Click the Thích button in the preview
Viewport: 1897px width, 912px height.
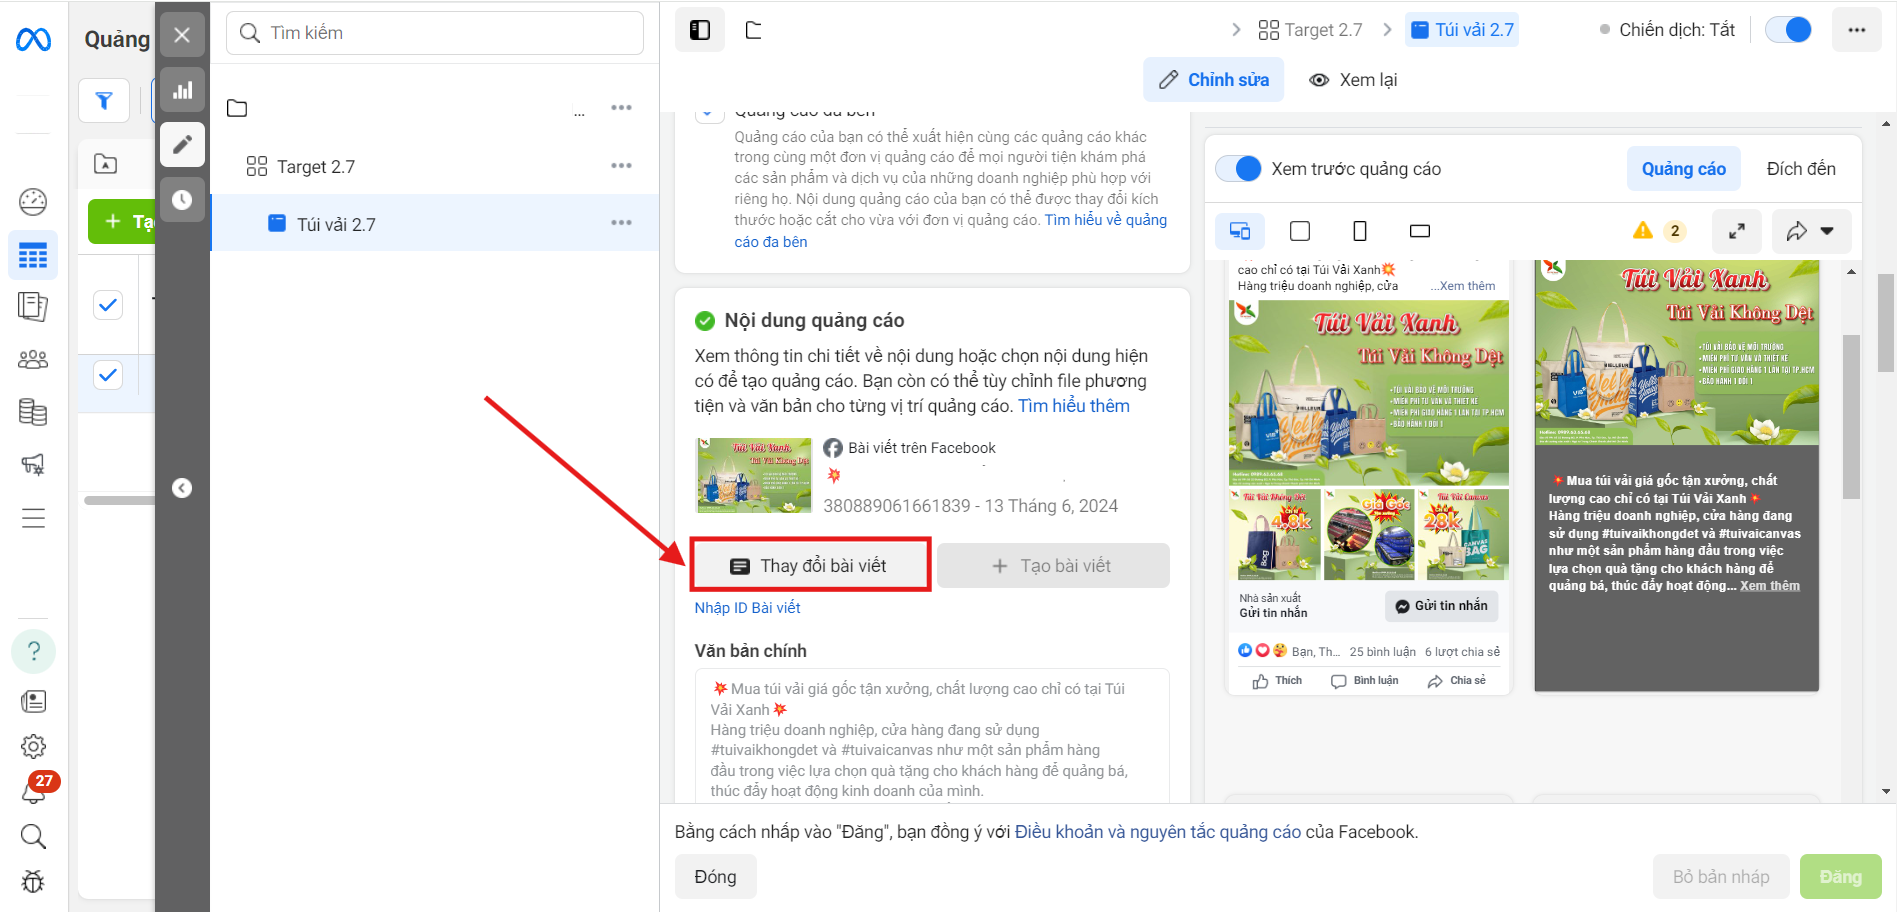click(1277, 681)
